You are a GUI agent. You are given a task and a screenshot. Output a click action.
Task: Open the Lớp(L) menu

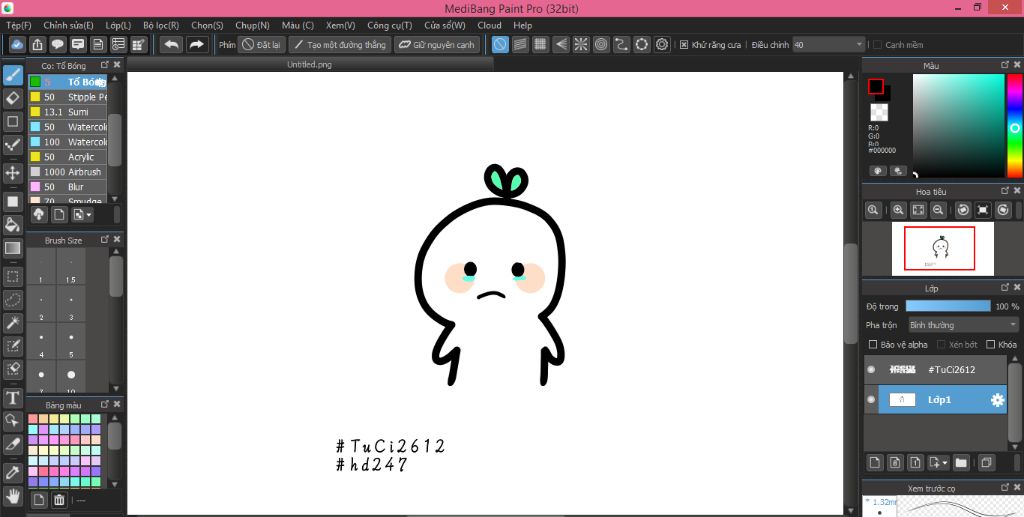click(118, 25)
